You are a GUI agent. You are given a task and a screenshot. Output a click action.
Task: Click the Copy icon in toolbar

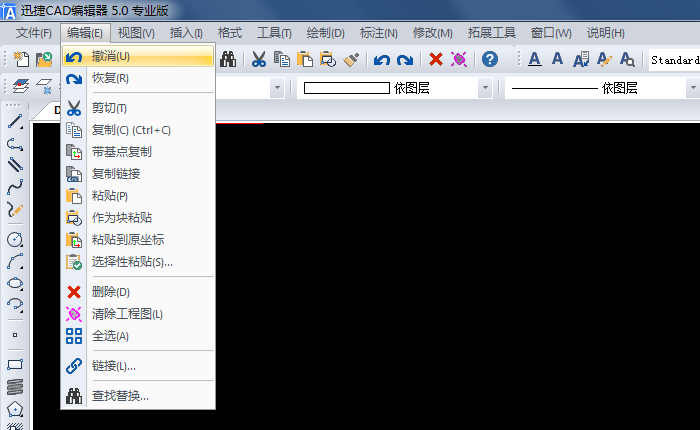[282, 59]
